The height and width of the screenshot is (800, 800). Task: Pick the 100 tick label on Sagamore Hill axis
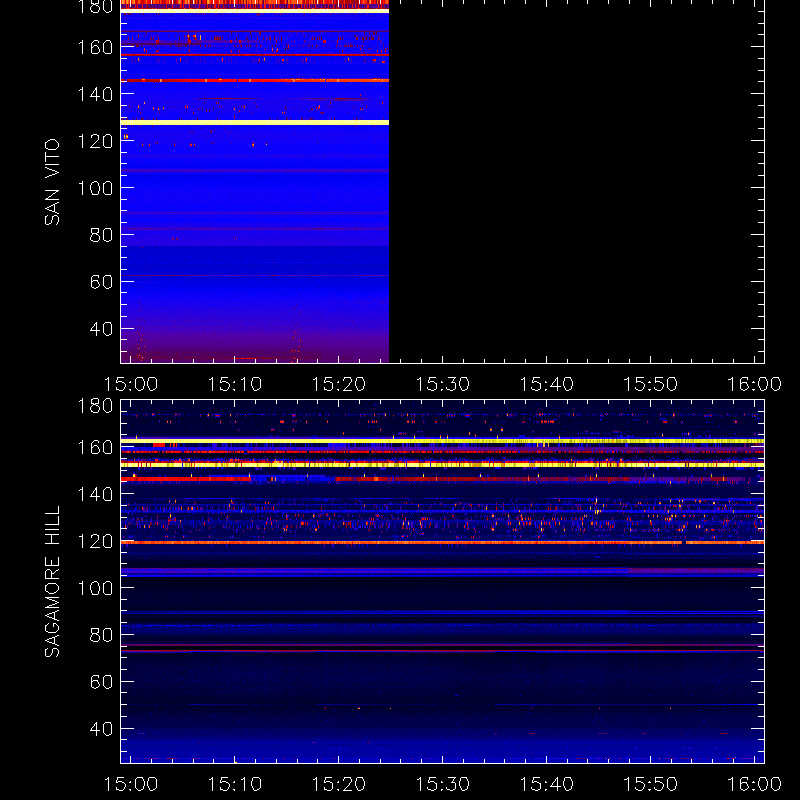click(95, 588)
